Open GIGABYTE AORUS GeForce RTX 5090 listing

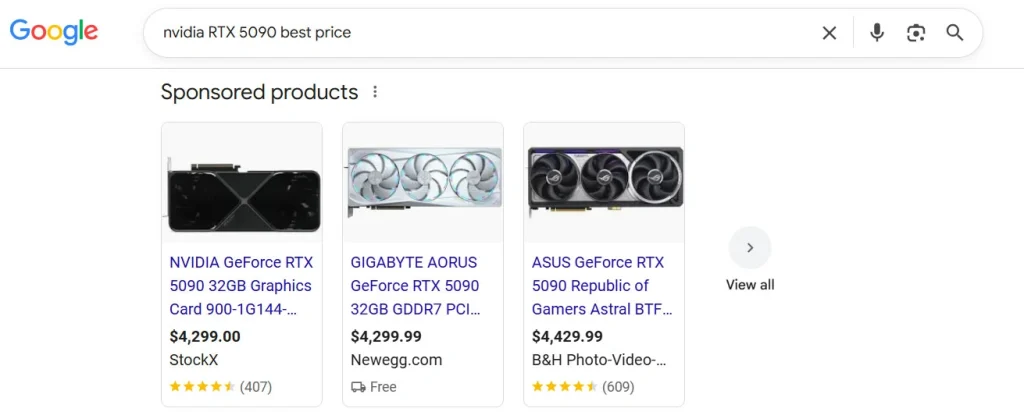pos(415,285)
